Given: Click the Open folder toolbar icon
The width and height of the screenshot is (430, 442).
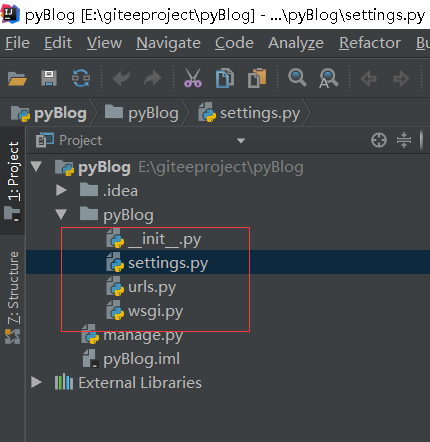Looking at the screenshot, I should pos(17,79).
